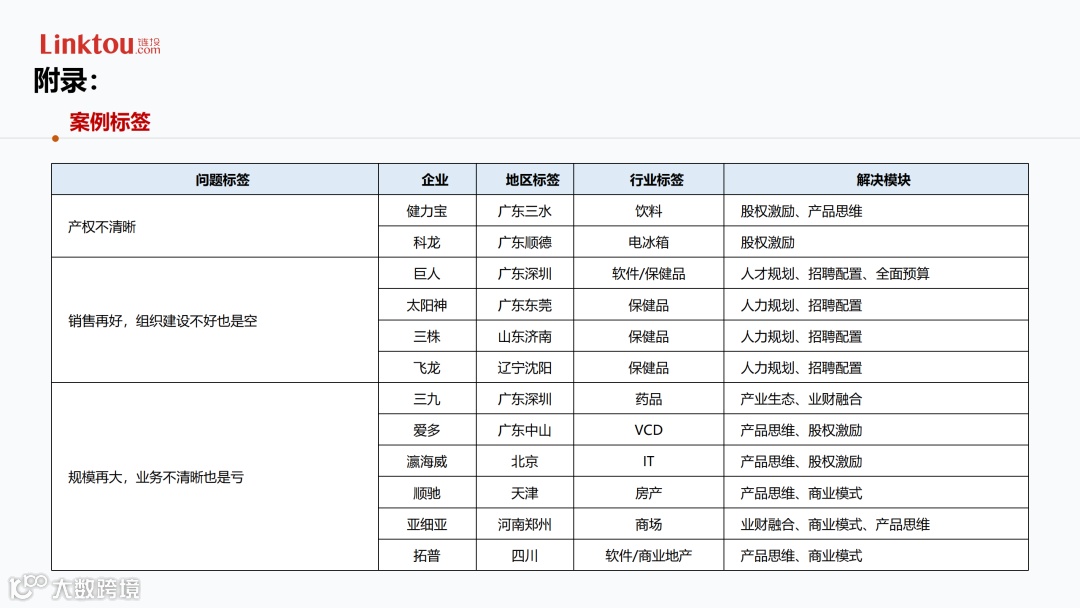Click the enterprise cell '巨人'

(x=427, y=274)
